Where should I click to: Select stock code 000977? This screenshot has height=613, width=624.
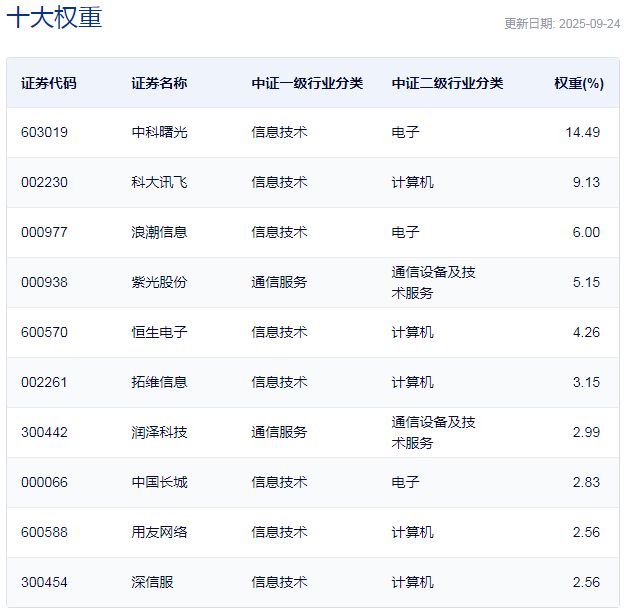coord(45,232)
